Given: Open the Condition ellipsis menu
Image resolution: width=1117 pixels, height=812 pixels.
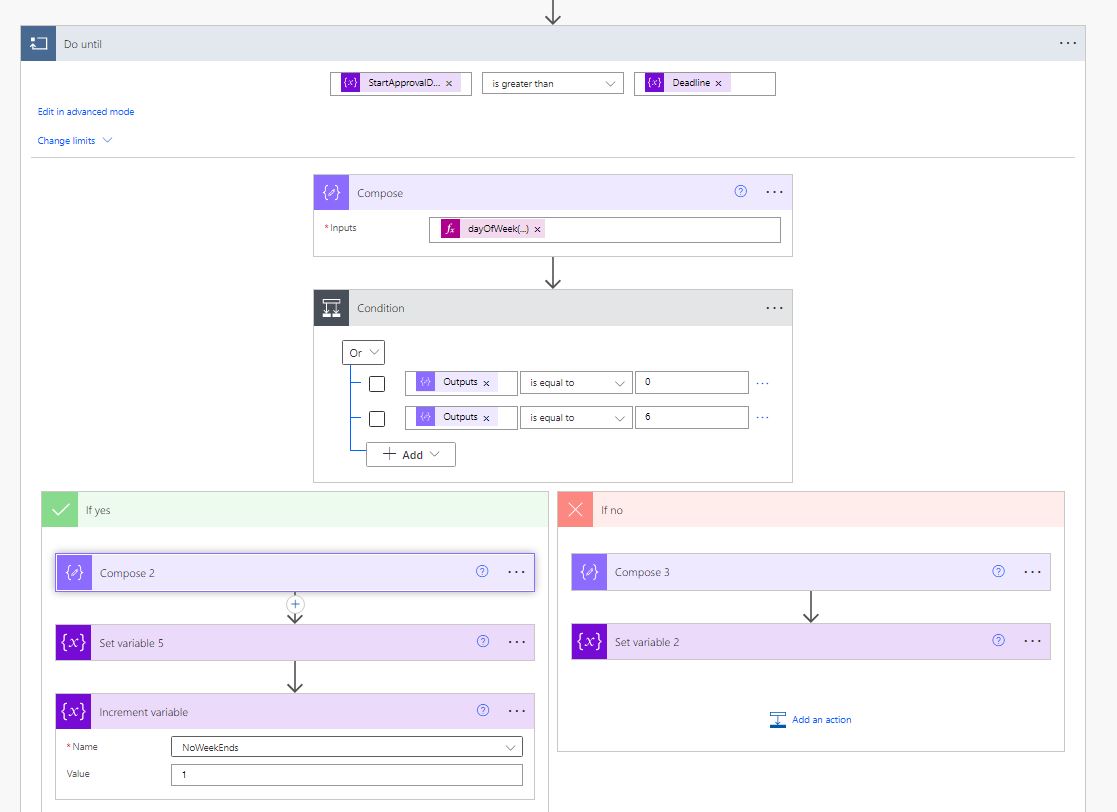Looking at the screenshot, I should pyautogui.click(x=774, y=307).
